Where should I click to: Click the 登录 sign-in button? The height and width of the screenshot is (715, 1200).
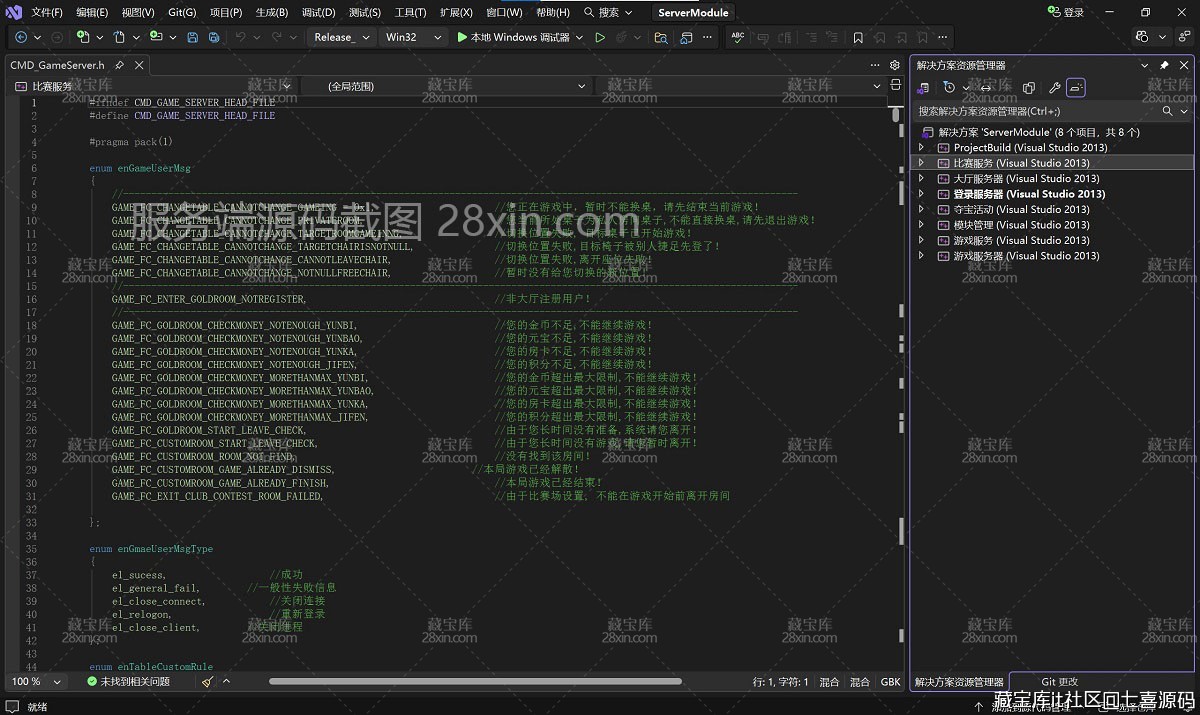coord(1065,13)
